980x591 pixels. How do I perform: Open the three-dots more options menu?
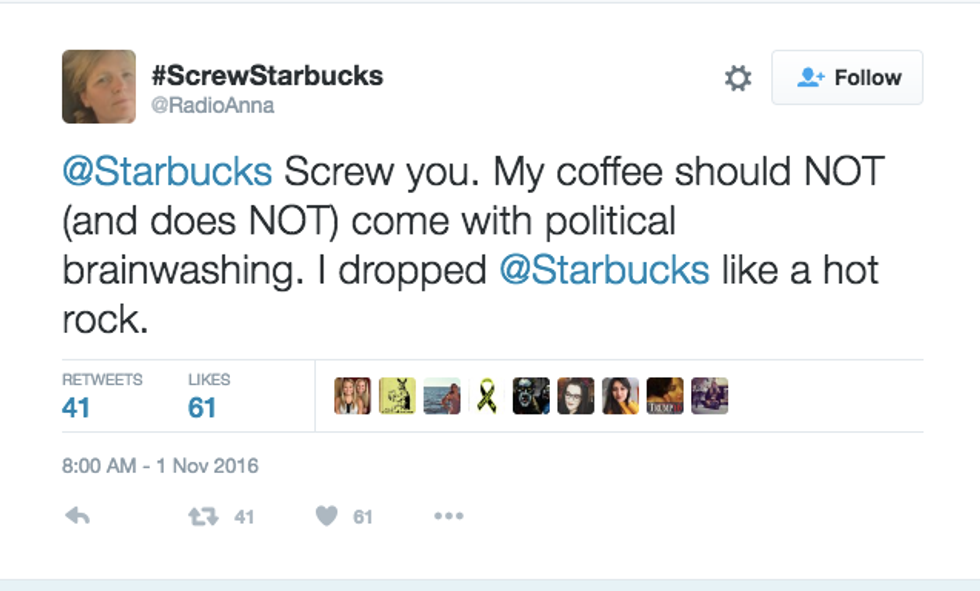coord(448,516)
